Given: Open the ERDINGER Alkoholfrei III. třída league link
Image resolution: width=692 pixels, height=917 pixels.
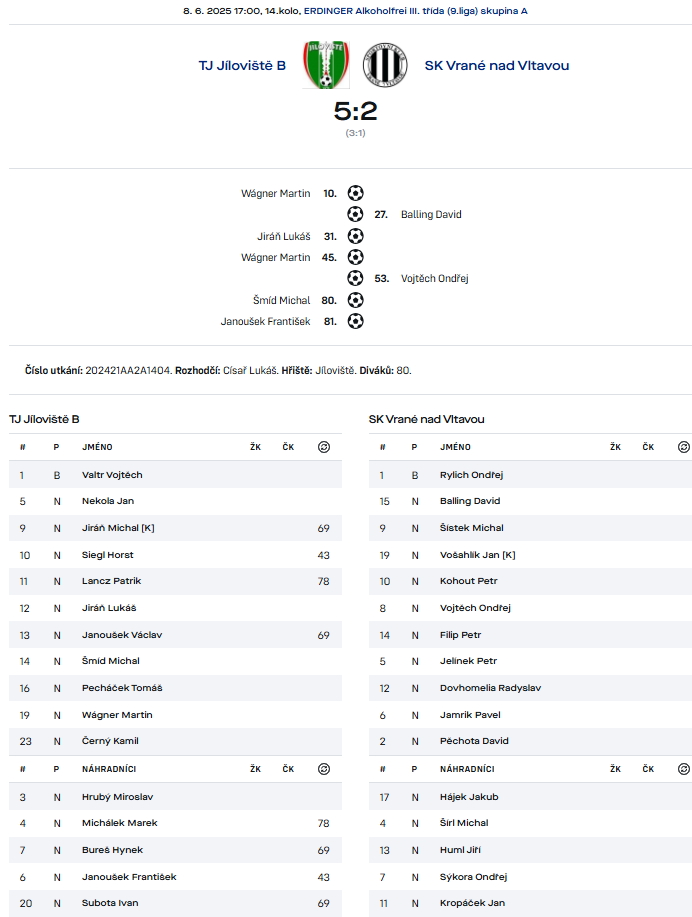Looking at the screenshot, I should click(415, 11).
